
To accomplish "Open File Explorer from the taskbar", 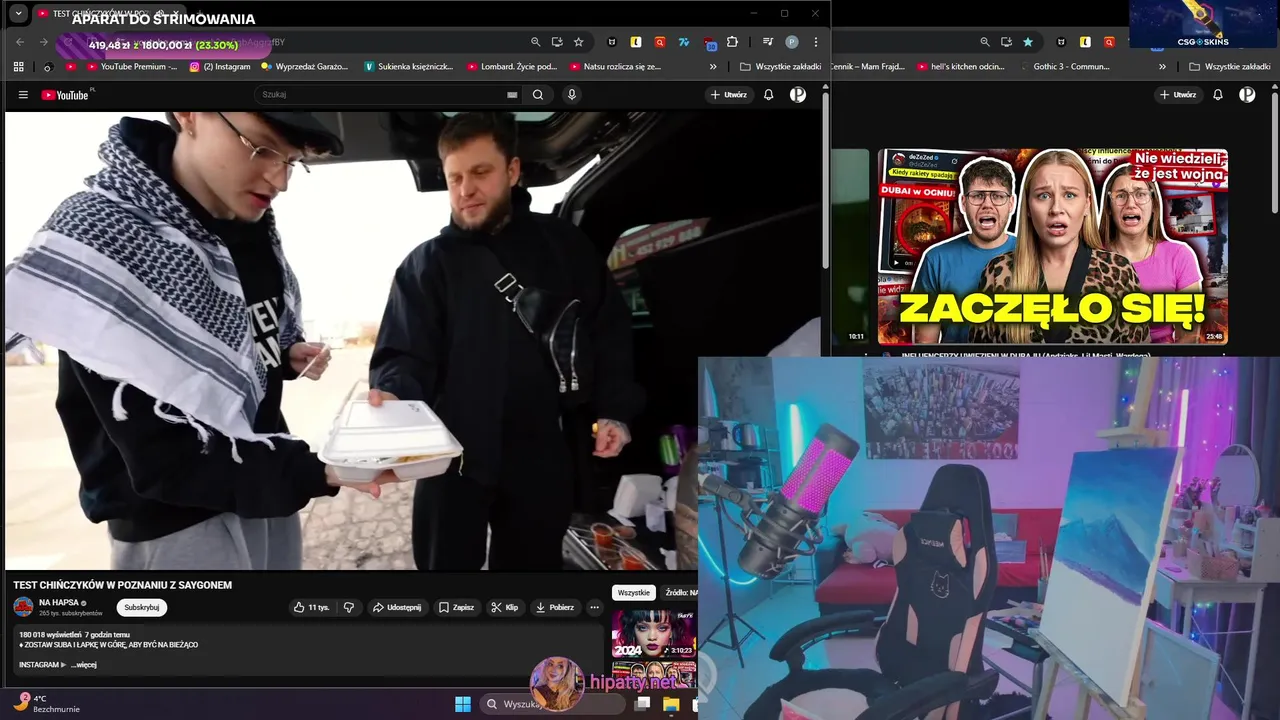I will coord(671,704).
